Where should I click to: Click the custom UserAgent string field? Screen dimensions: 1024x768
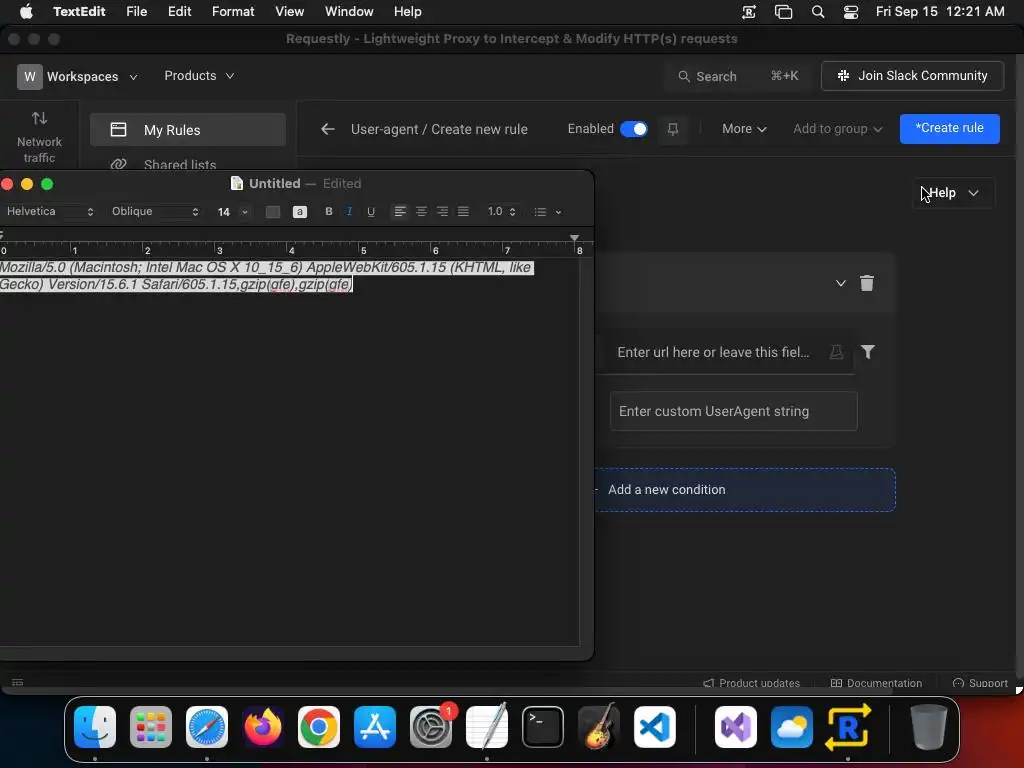[733, 411]
